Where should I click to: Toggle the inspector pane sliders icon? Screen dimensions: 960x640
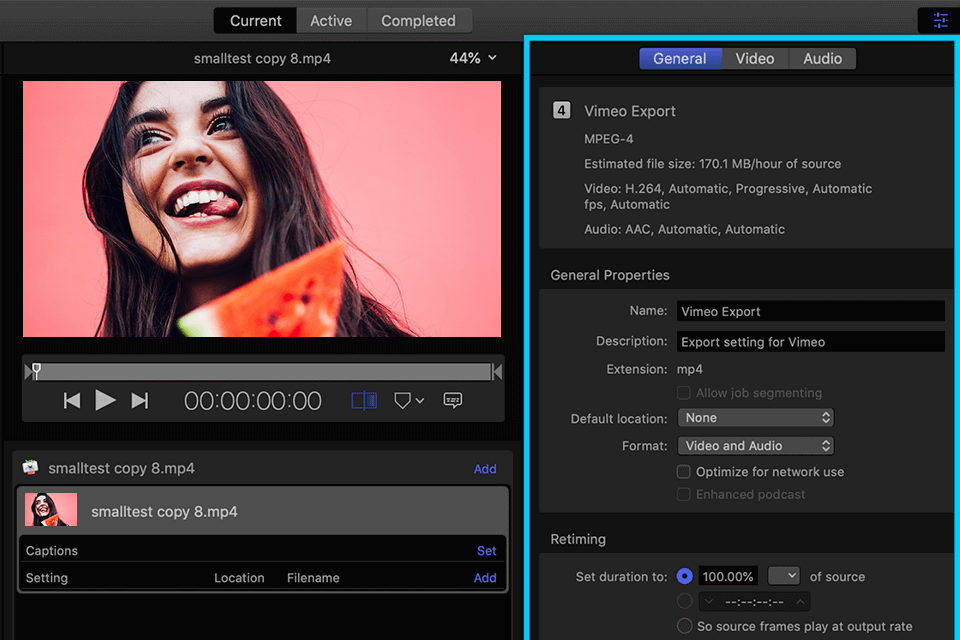[940, 20]
